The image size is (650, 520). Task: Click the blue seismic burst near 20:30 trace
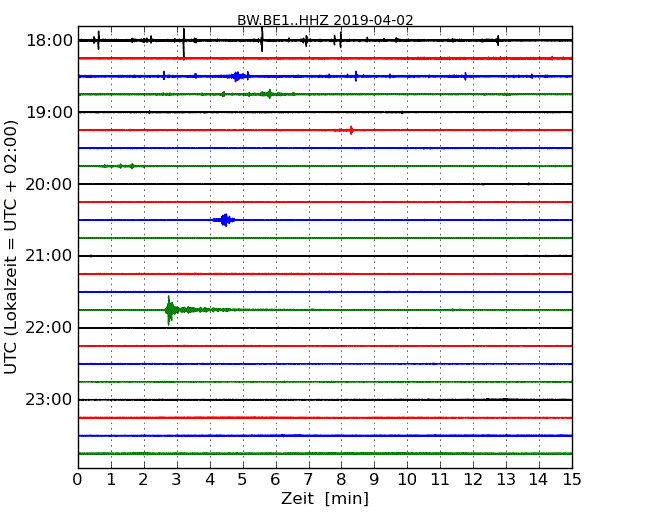click(x=225, y=220)
